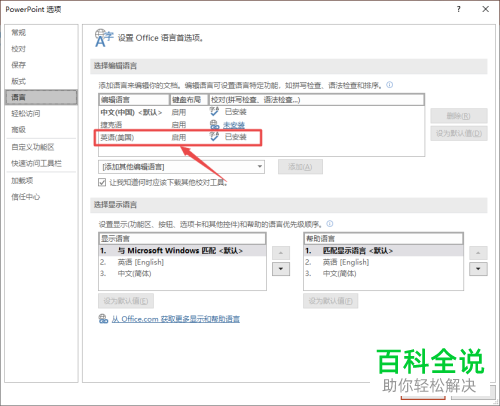The image size is (500, 406).
Task: Click the 键盘布局 column header
Action: pyautogui.click(x=189, y=99)
